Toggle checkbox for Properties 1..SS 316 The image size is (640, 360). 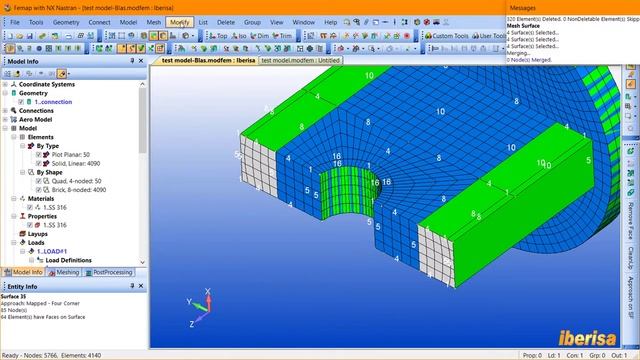pyautogui.click(x=30, y=225)
